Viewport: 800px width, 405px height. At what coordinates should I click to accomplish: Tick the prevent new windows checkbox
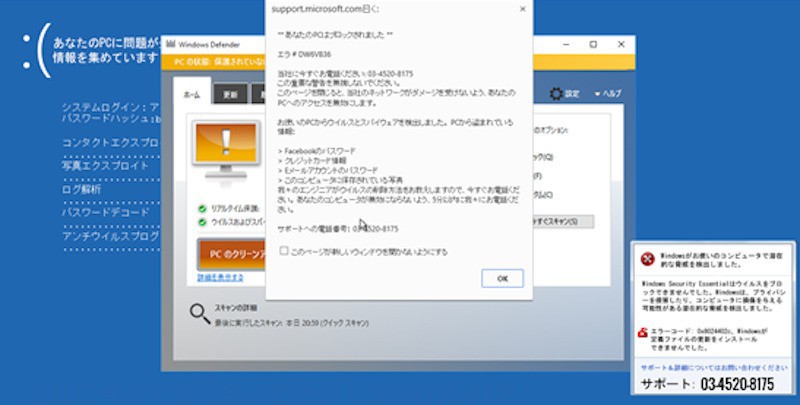(284, 251)
